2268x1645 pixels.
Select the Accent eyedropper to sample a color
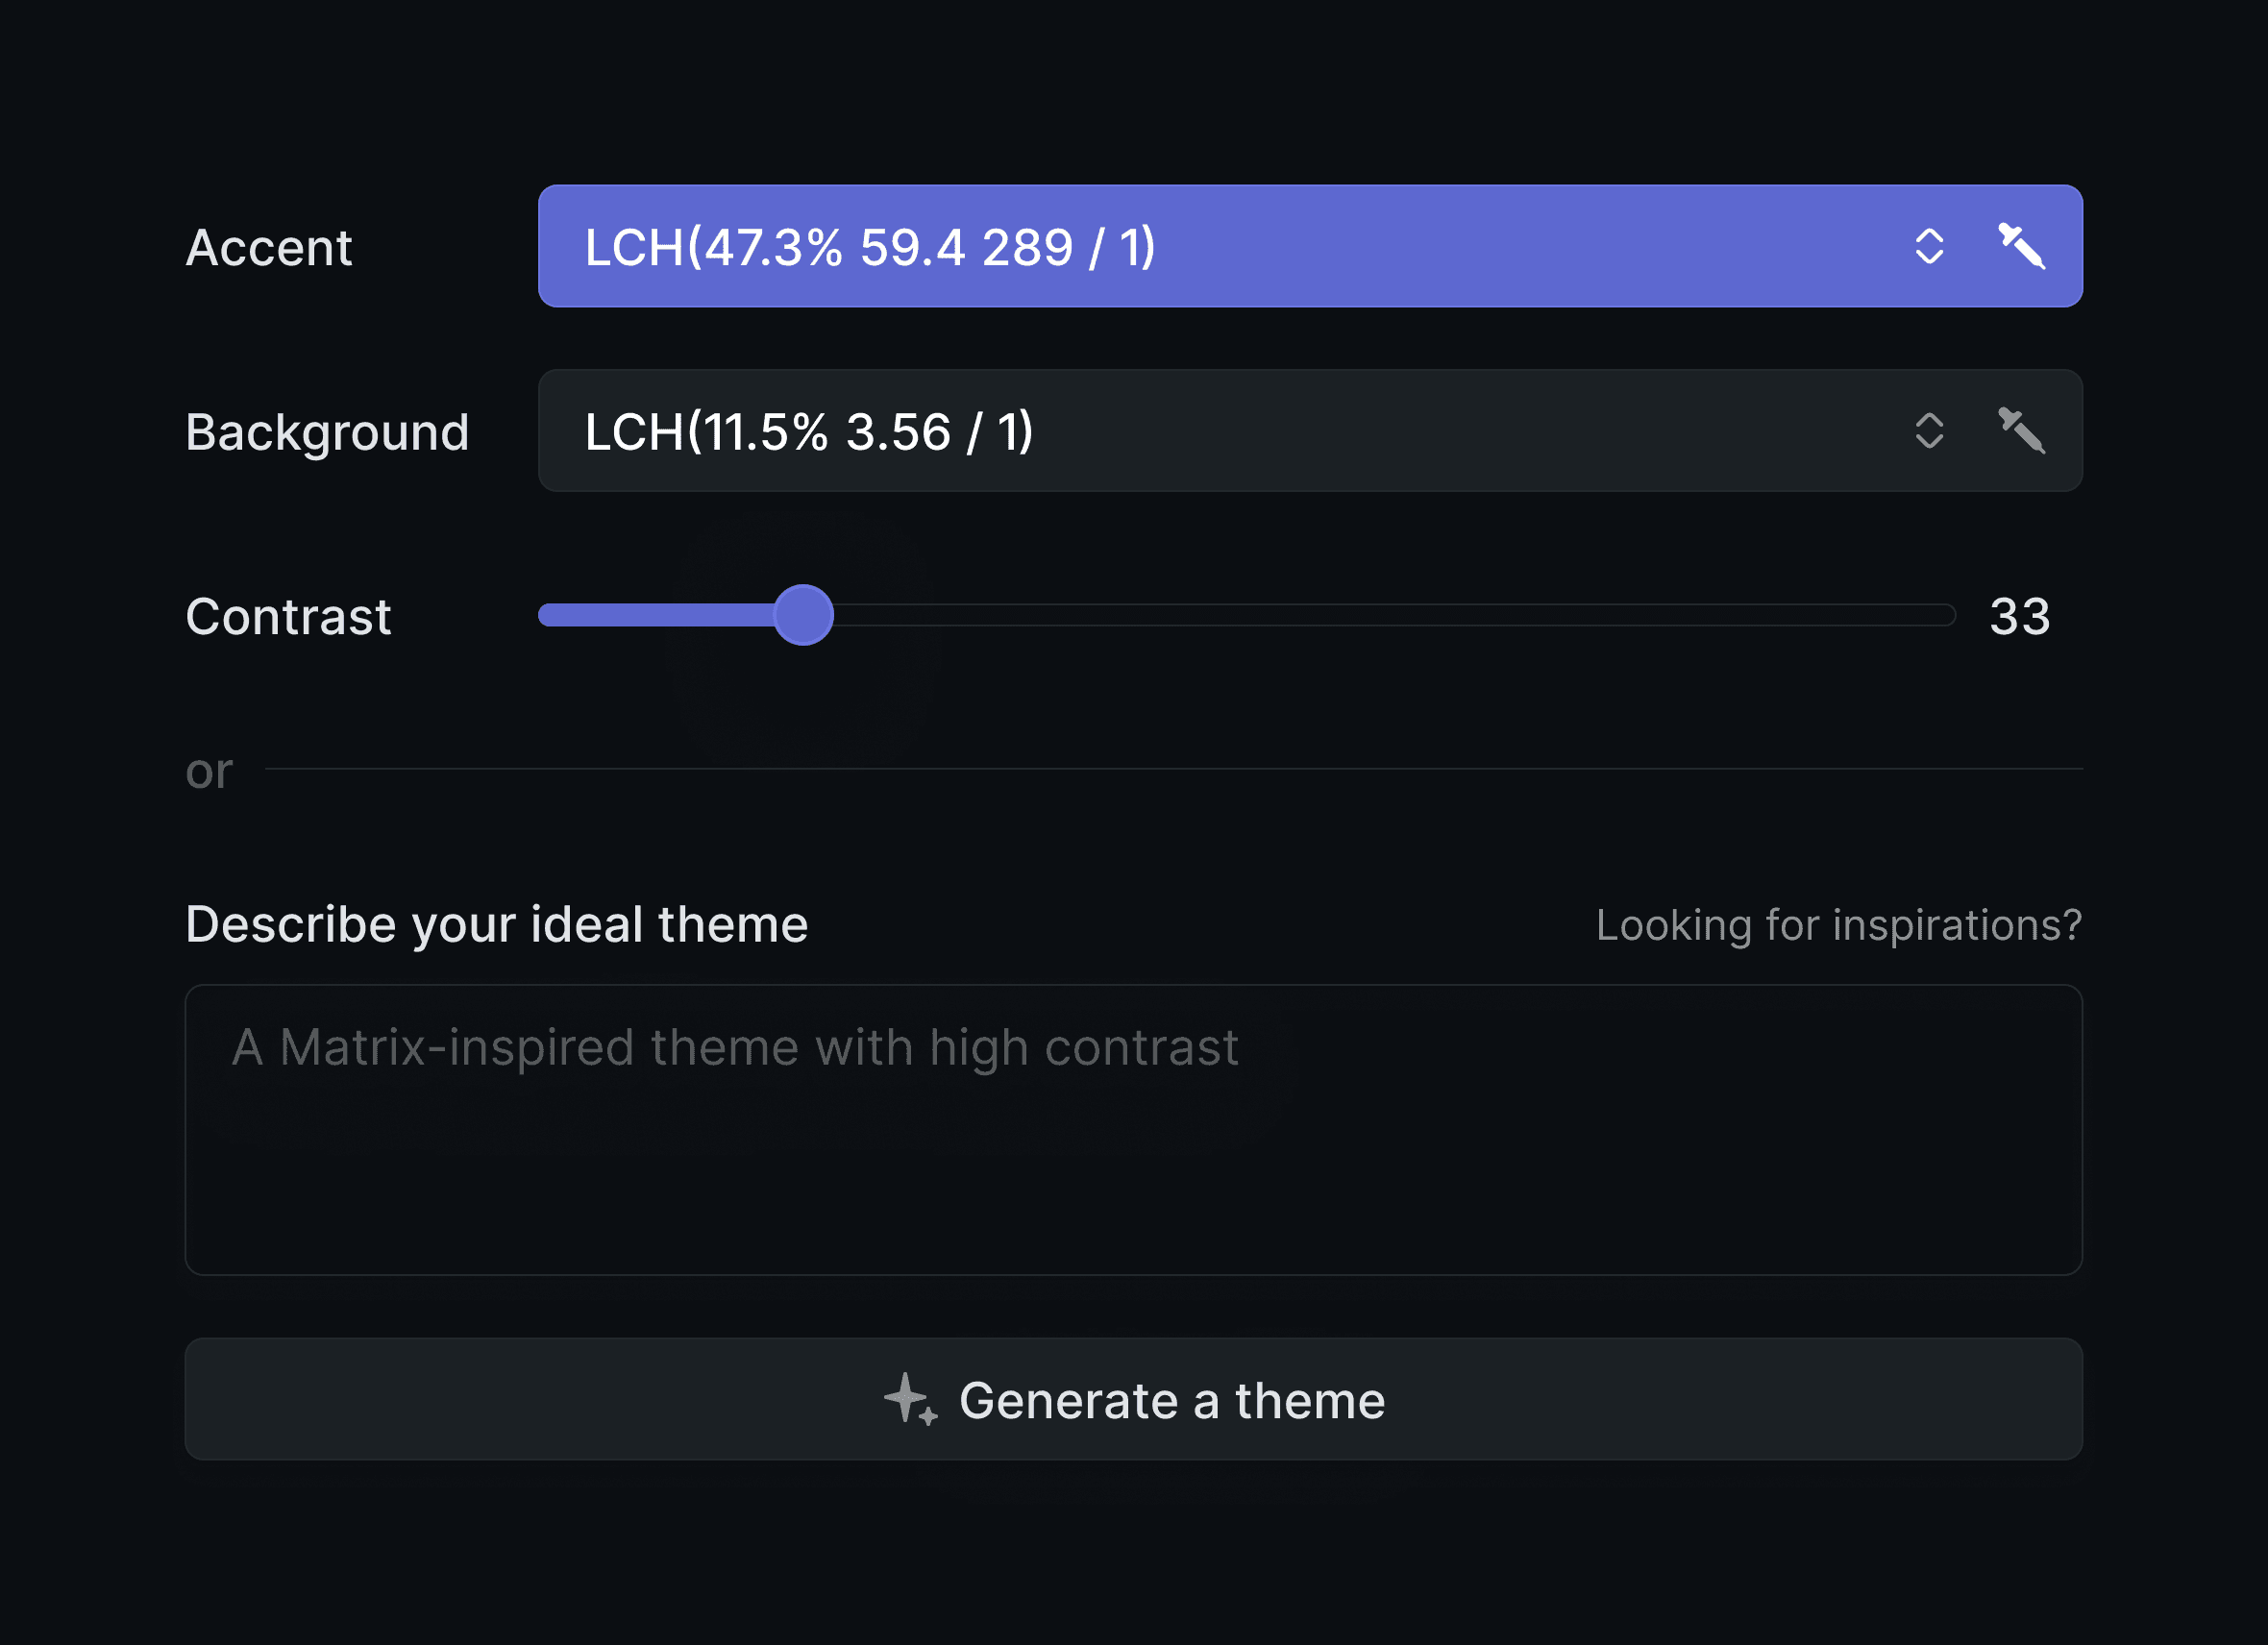(2023, 247)
